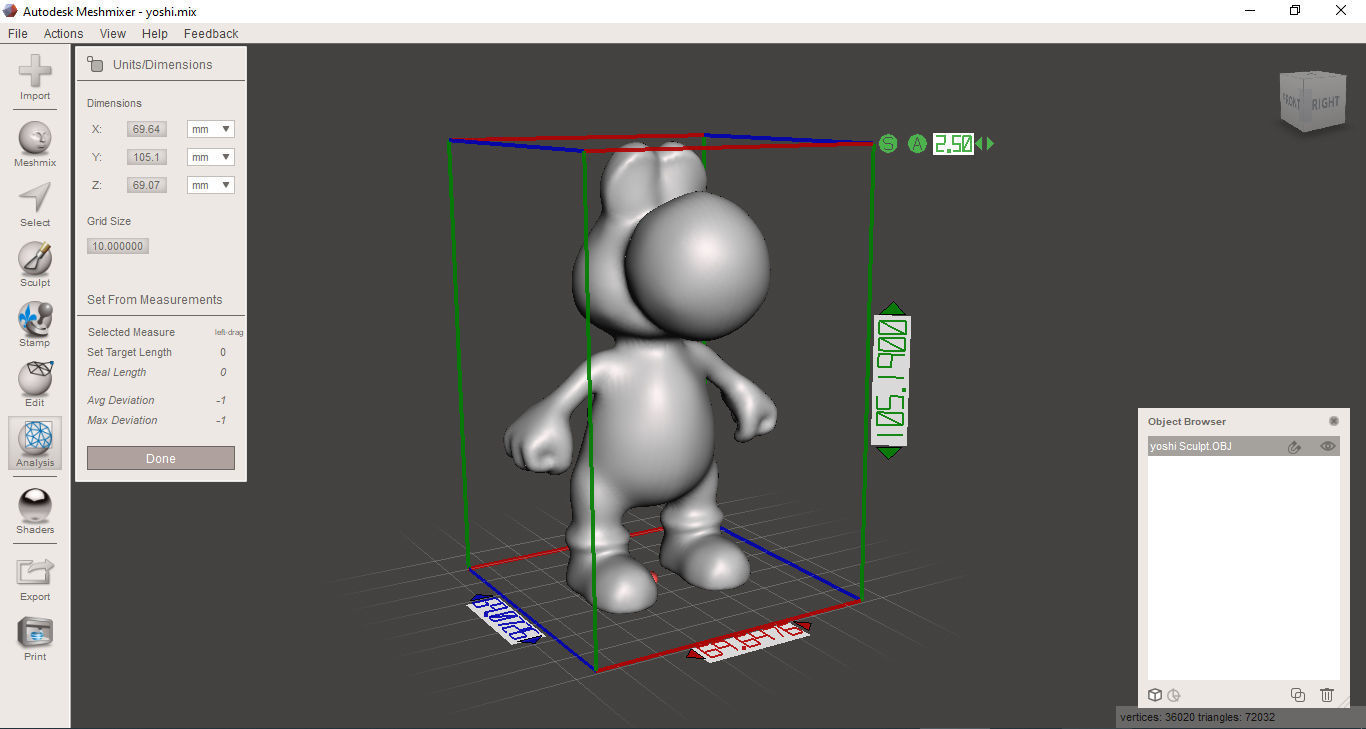Open the Z dimension units dropdown
The width and height of the screenshot is (1366, 729).
211,185
